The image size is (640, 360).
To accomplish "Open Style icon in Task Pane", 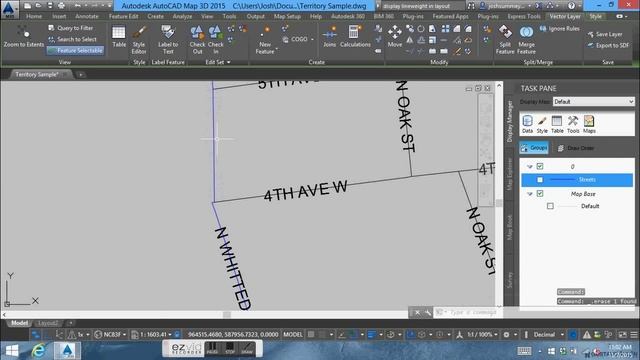I will point(542,124).
